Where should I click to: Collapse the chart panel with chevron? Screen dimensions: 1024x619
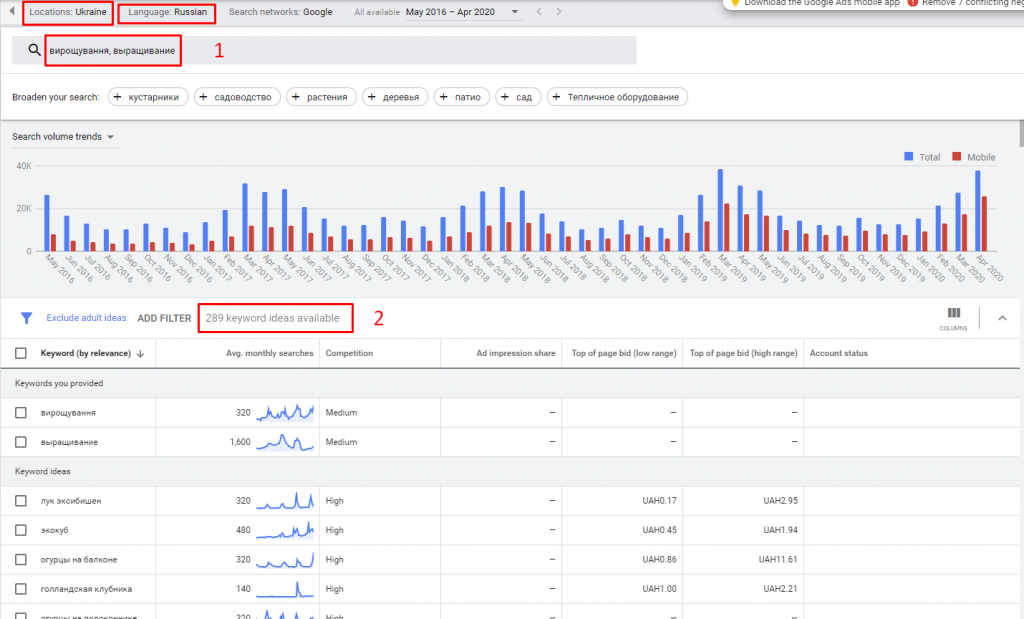[1003, 318]
